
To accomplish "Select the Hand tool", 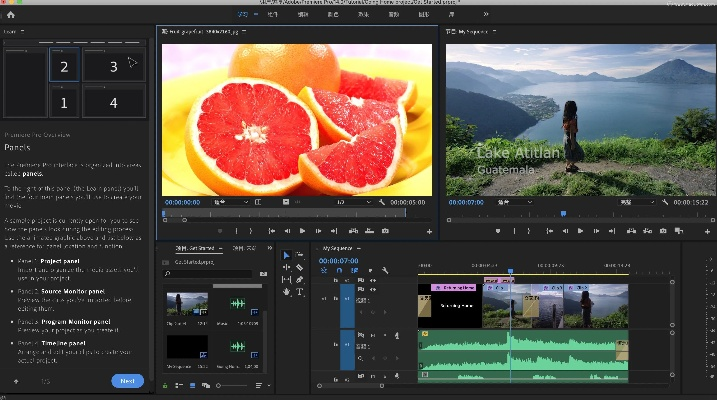I will click(x=286, y=291).
